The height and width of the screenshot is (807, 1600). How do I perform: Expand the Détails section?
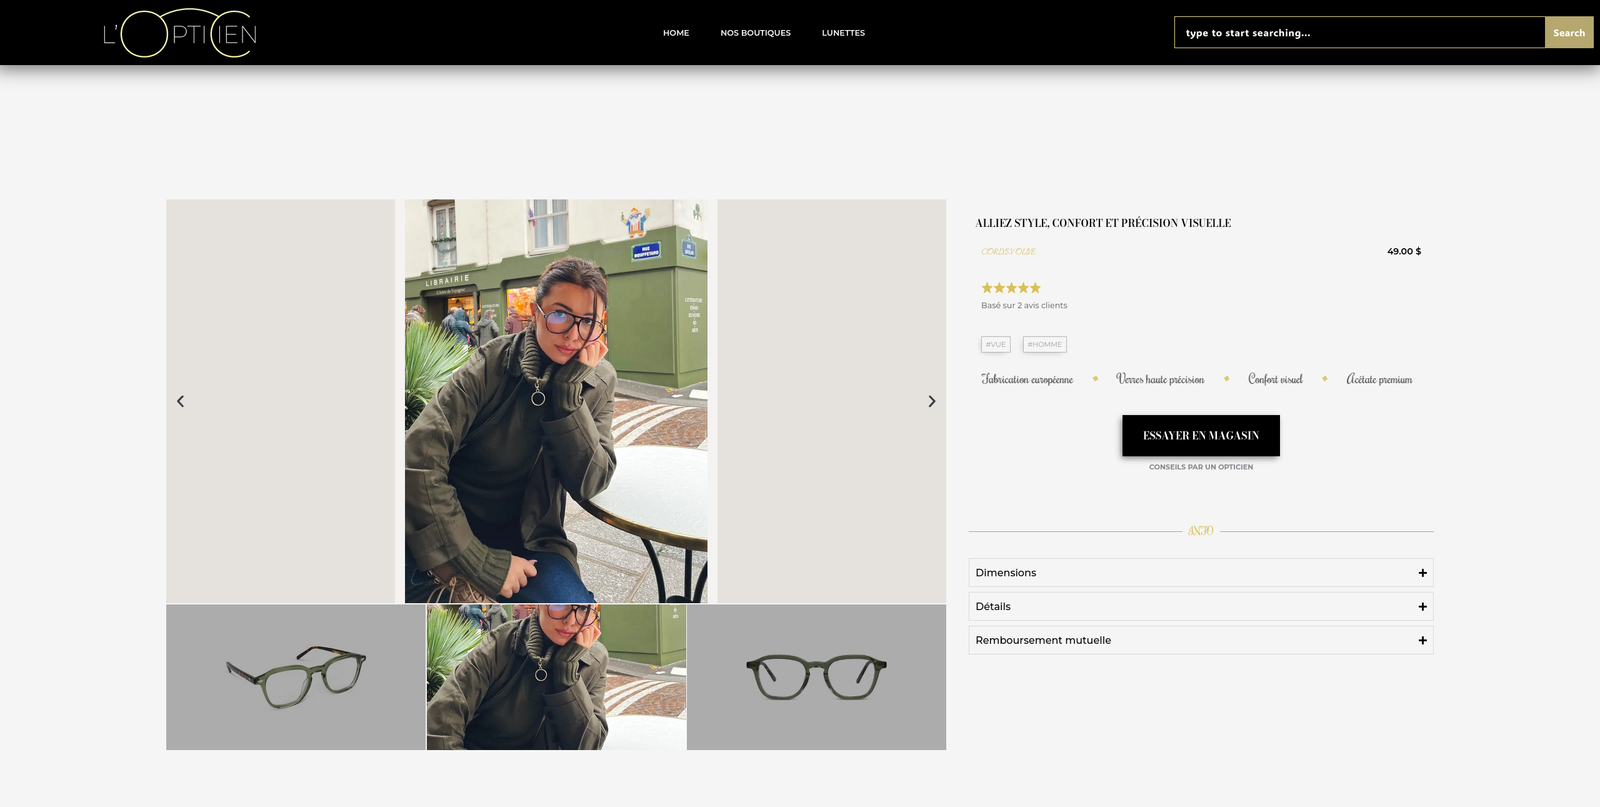pyautogui.click(x=1201, y=607)
